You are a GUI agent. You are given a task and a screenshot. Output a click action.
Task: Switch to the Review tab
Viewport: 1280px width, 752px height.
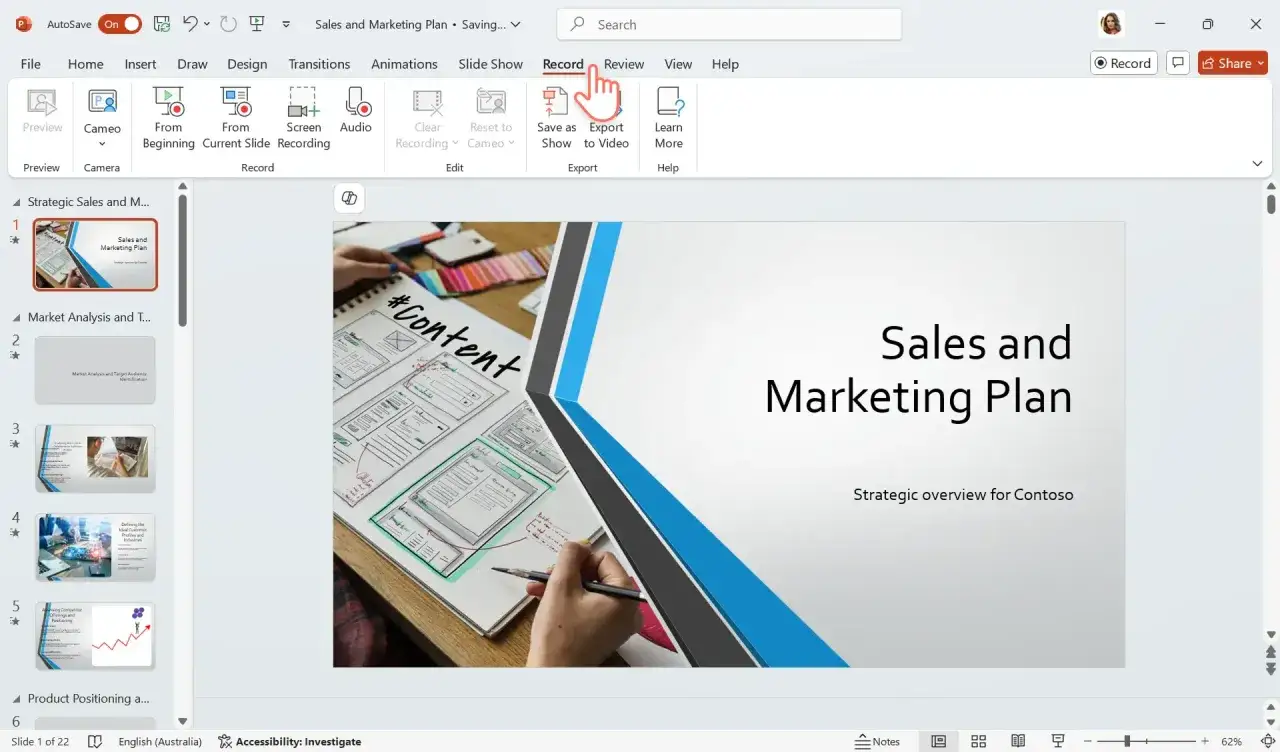[x=624, y=63]
